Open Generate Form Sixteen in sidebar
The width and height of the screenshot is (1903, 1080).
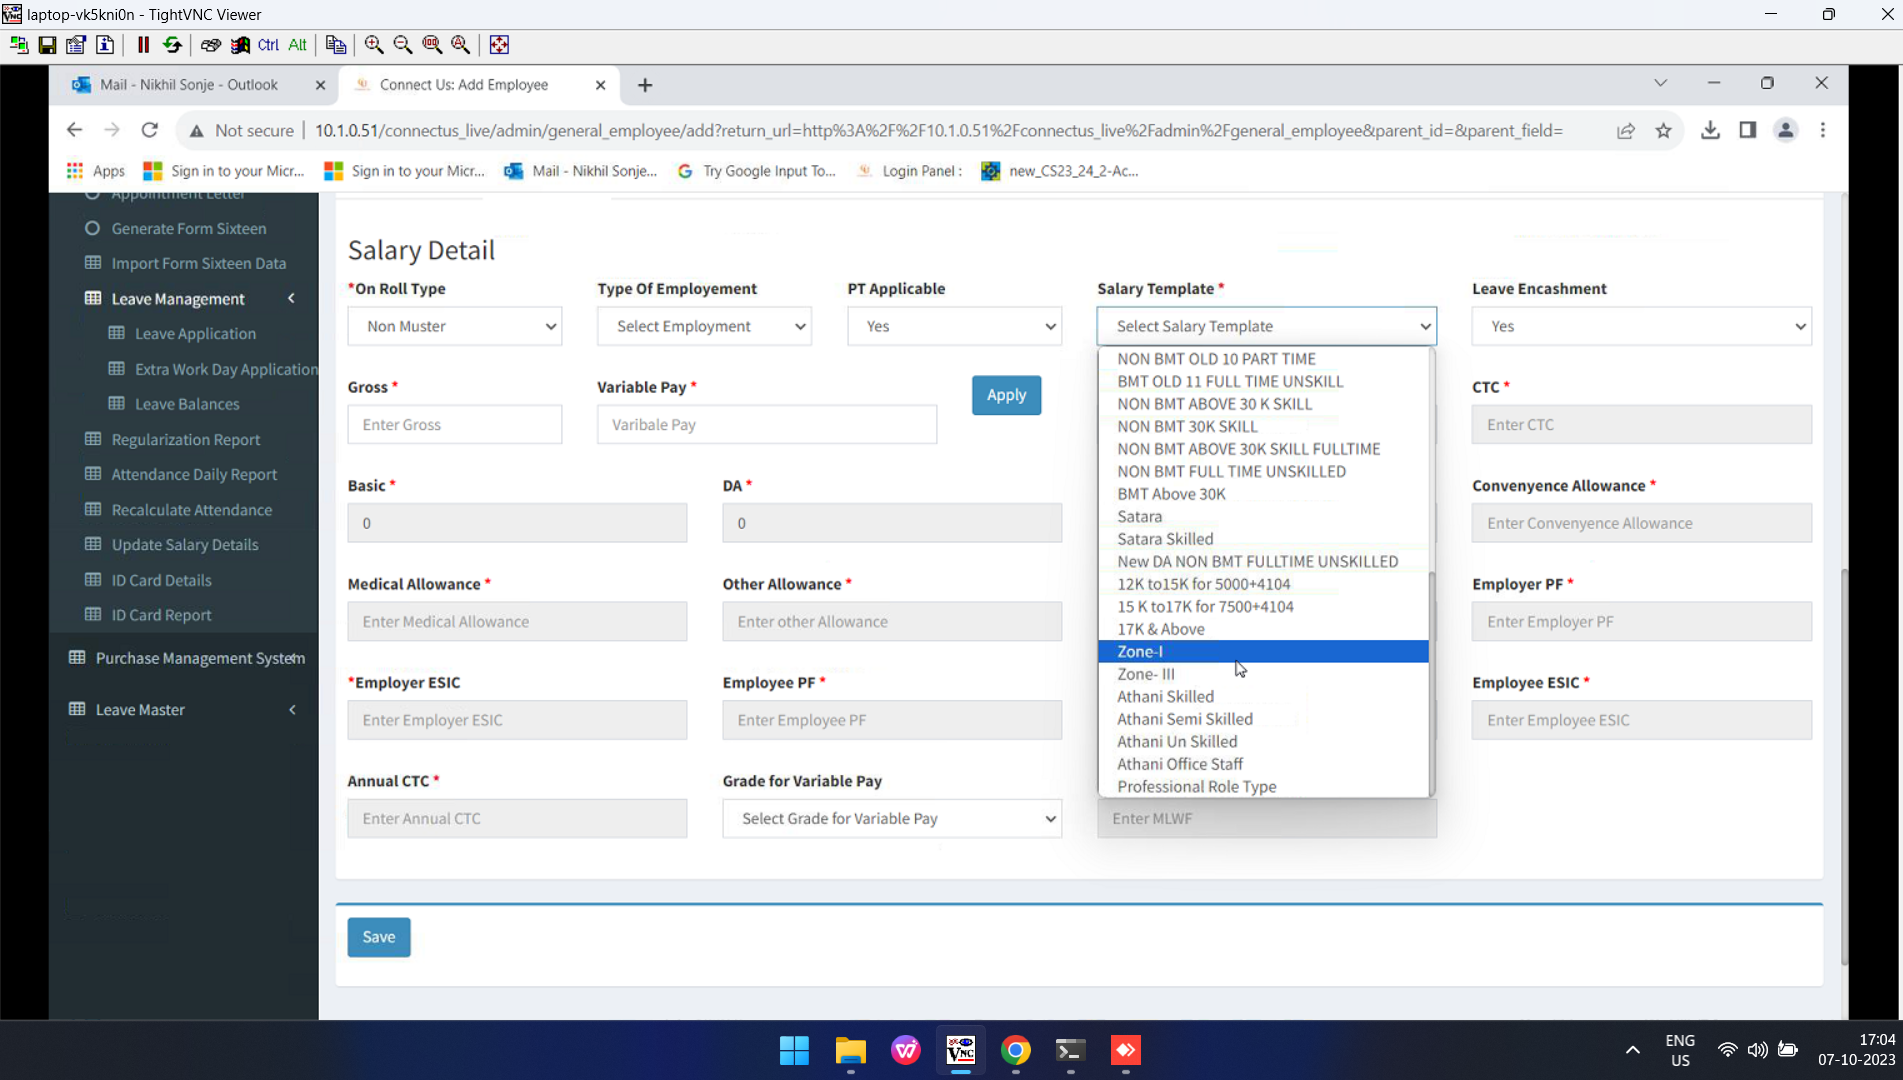[x=189, y=228]
